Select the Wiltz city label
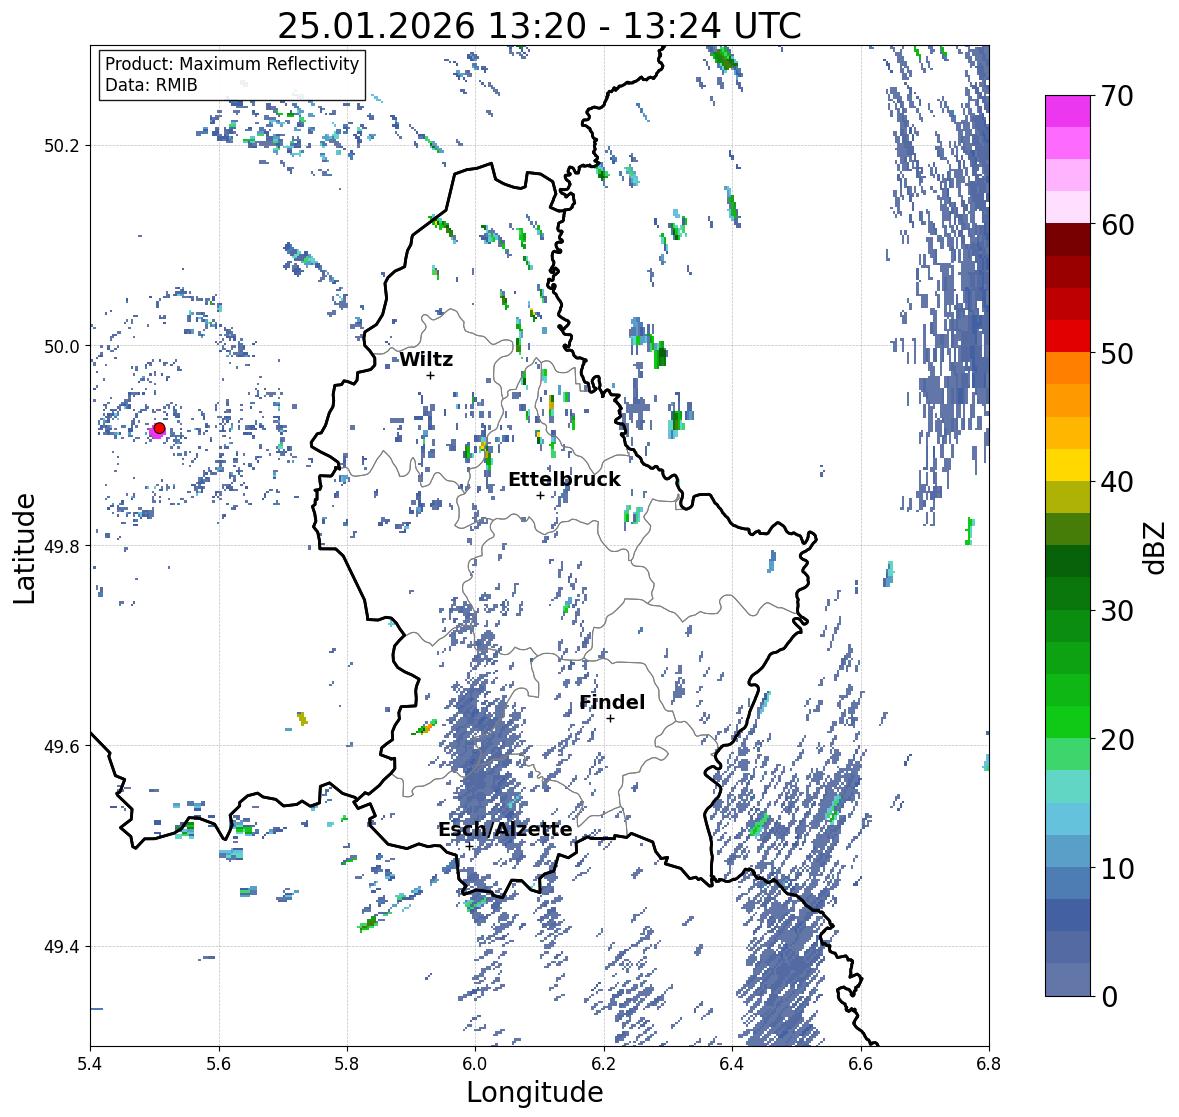 click(426, 359)
